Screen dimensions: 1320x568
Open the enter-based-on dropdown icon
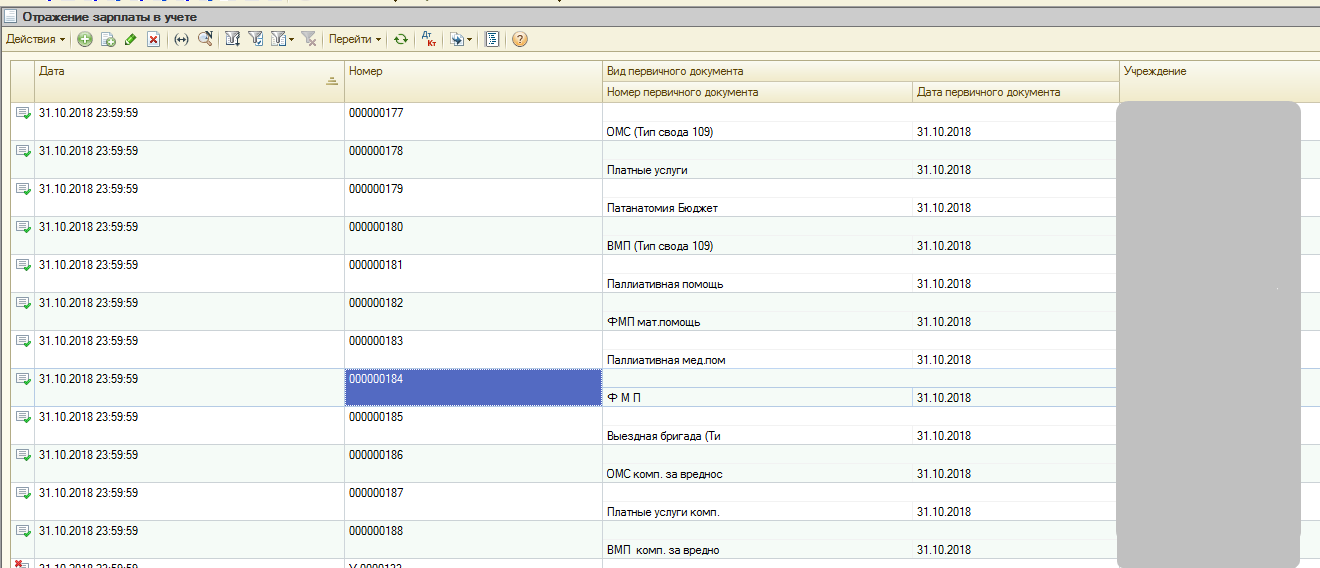[x=459, y=39]
